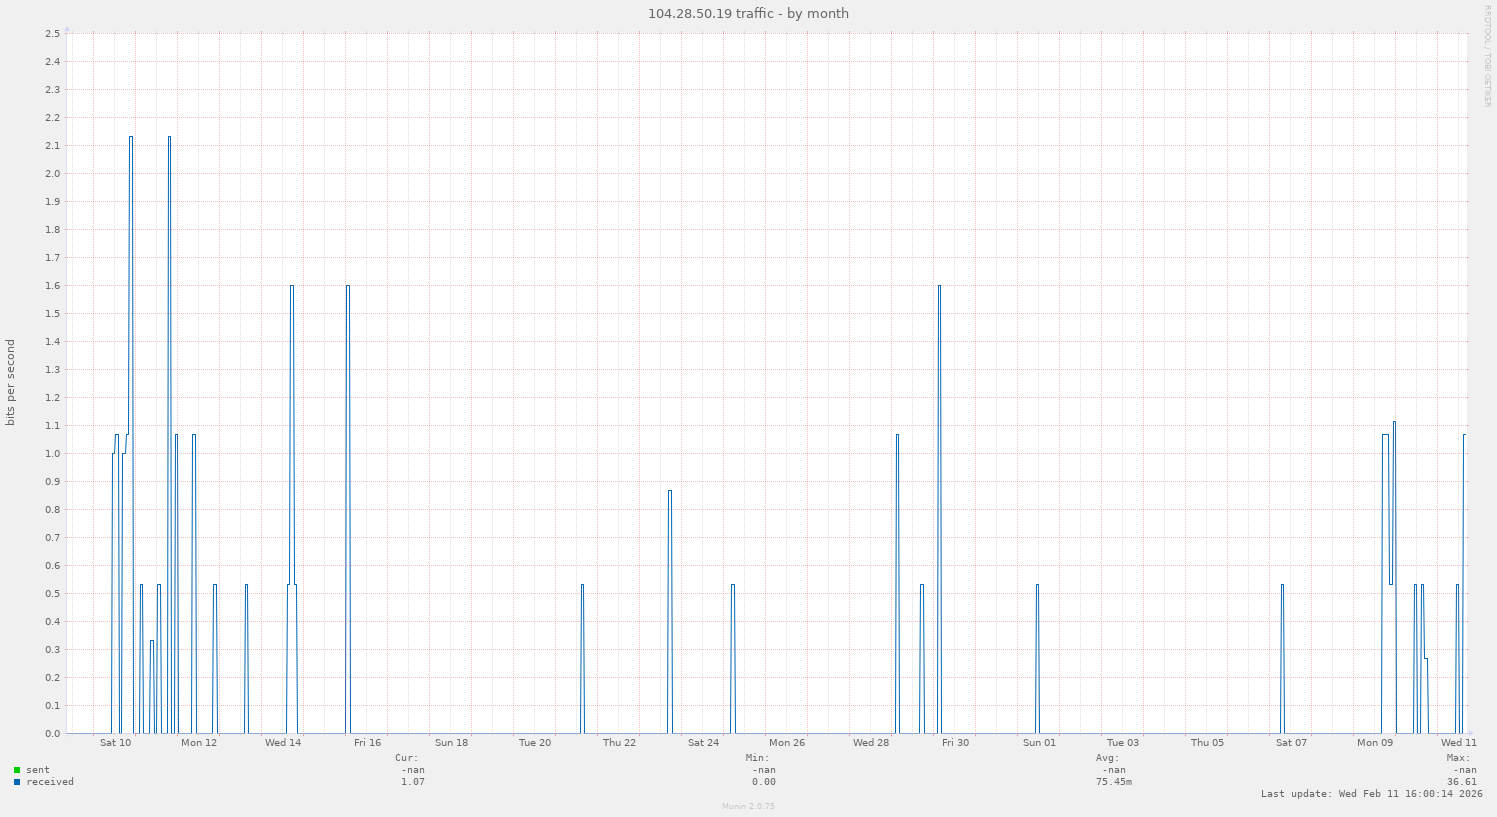Click the vertical RRDTOOL / TOBI OETIKER text
This screenshot has width=1497, height=817.
point(1487,56)
